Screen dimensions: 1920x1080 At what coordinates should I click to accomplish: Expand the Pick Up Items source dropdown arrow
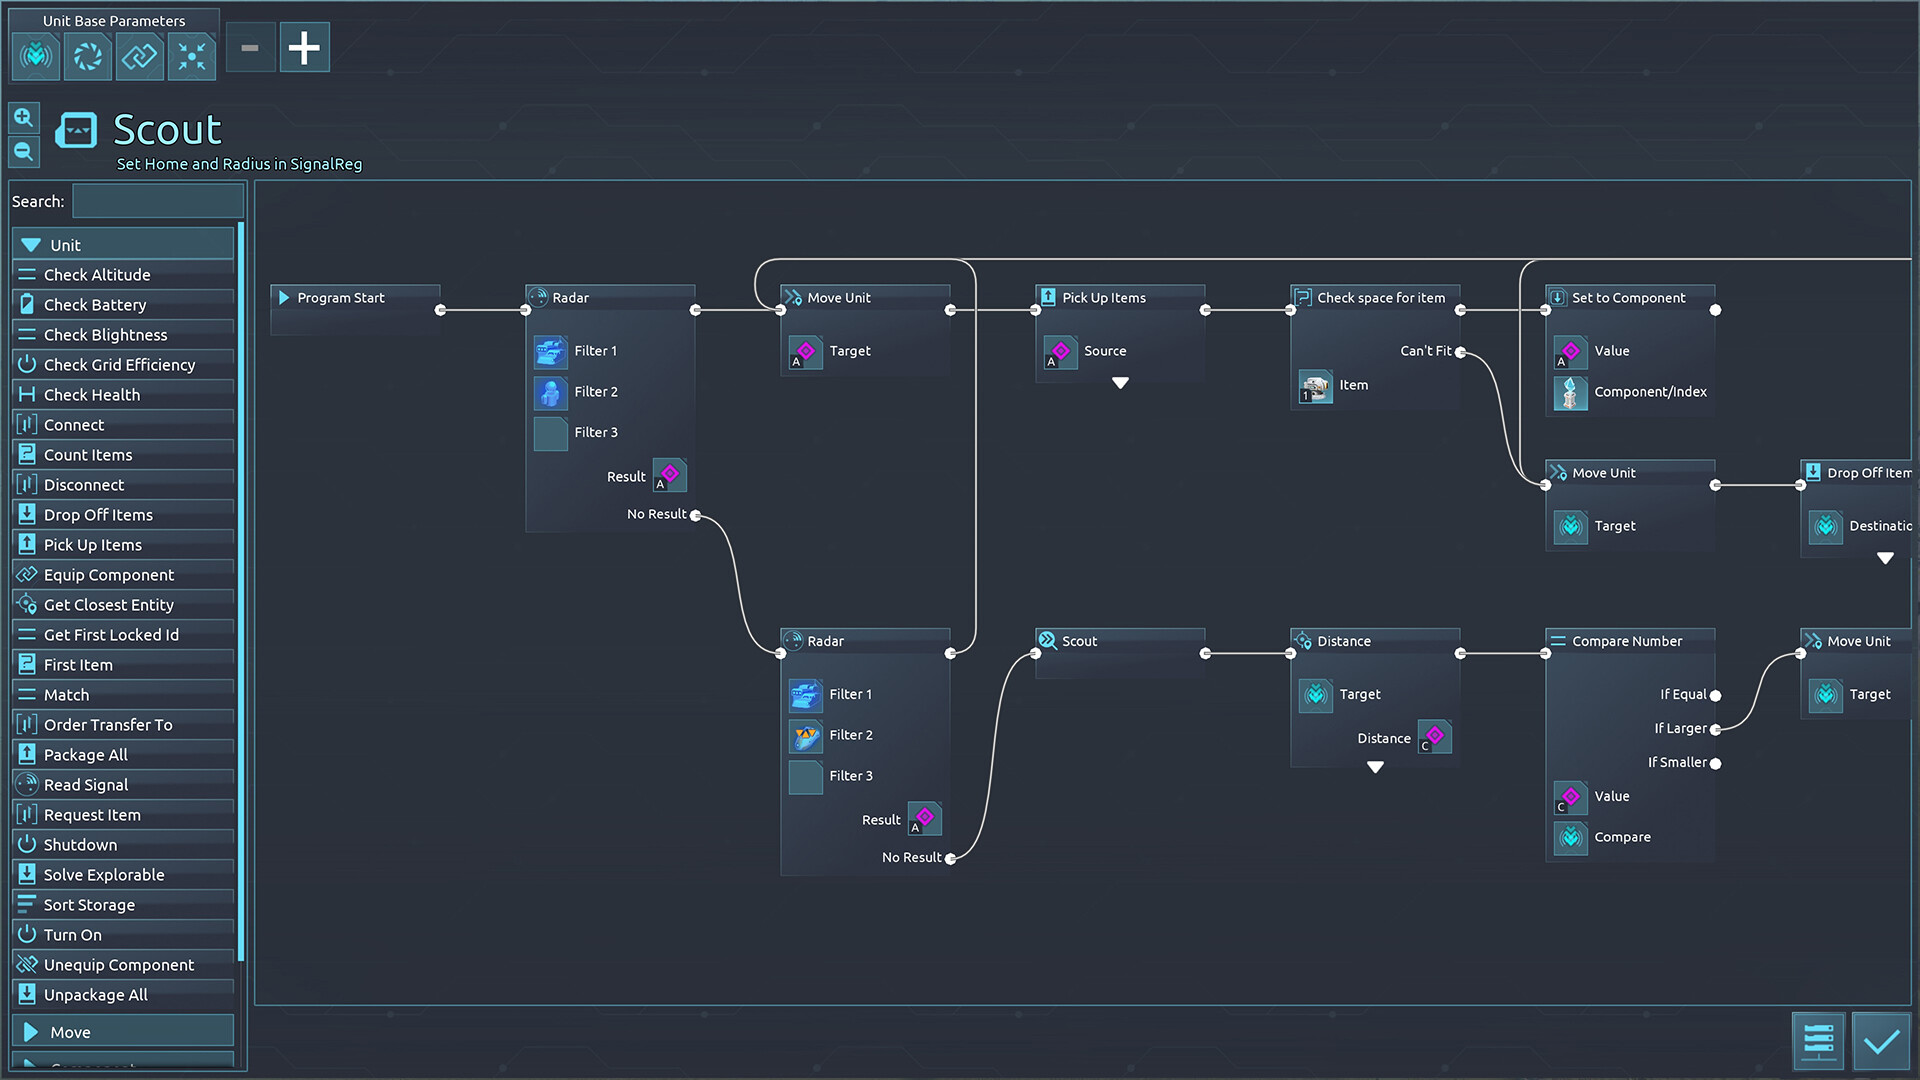1121,384
